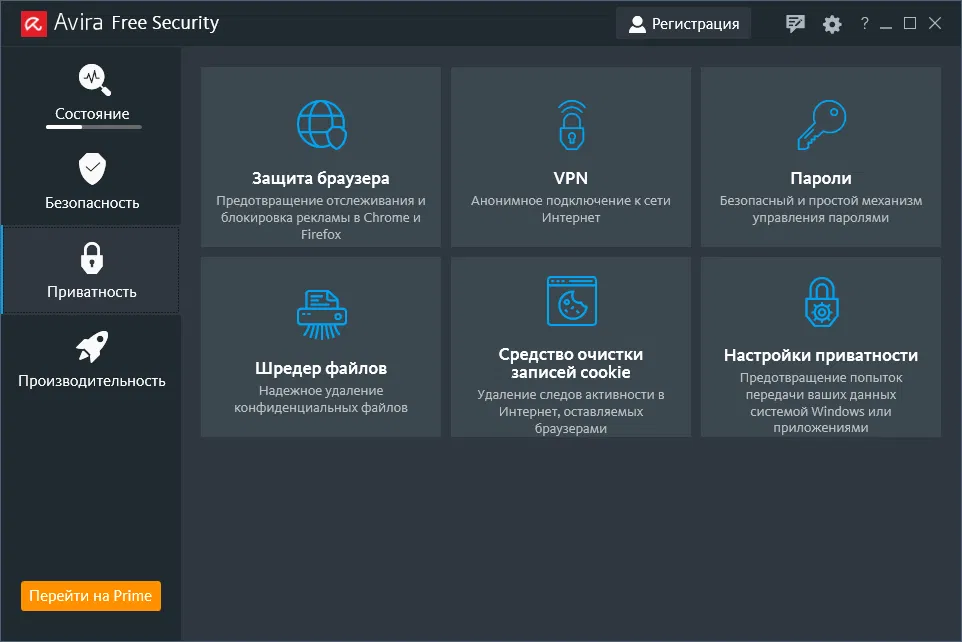962x642 pixels.
Task: Click the question mark help icon
Action: pos(864,24)
